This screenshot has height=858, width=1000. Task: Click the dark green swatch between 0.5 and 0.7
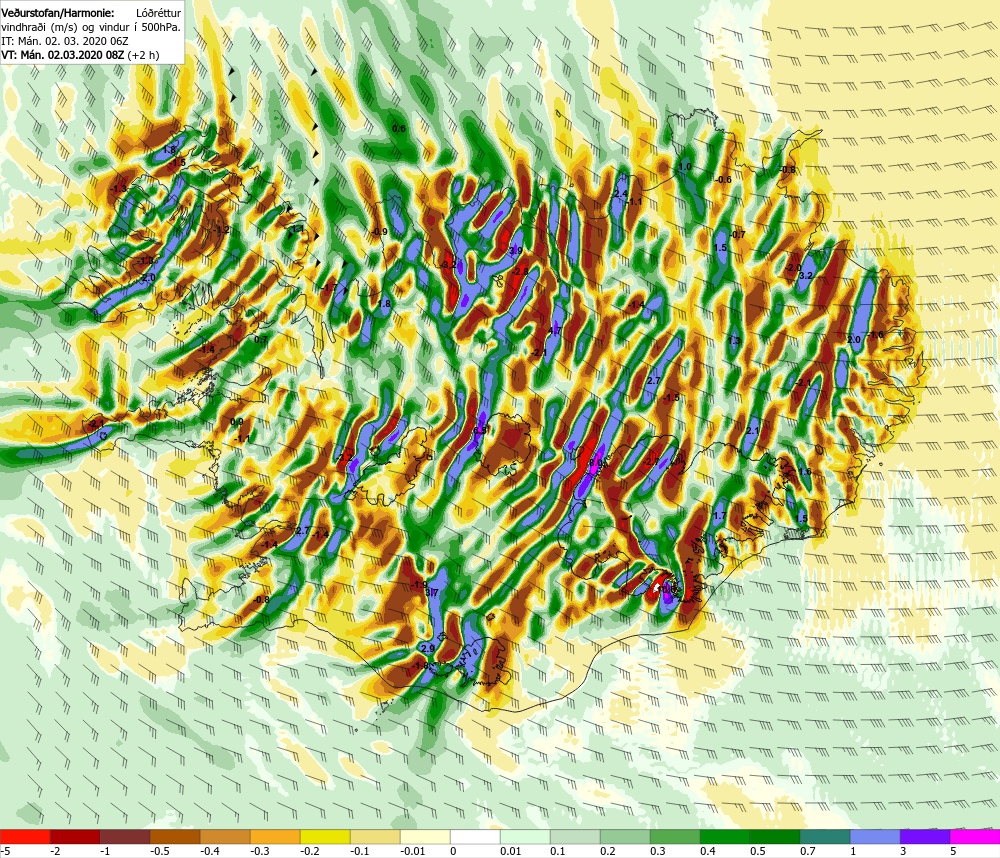click(x=775, y=836)
